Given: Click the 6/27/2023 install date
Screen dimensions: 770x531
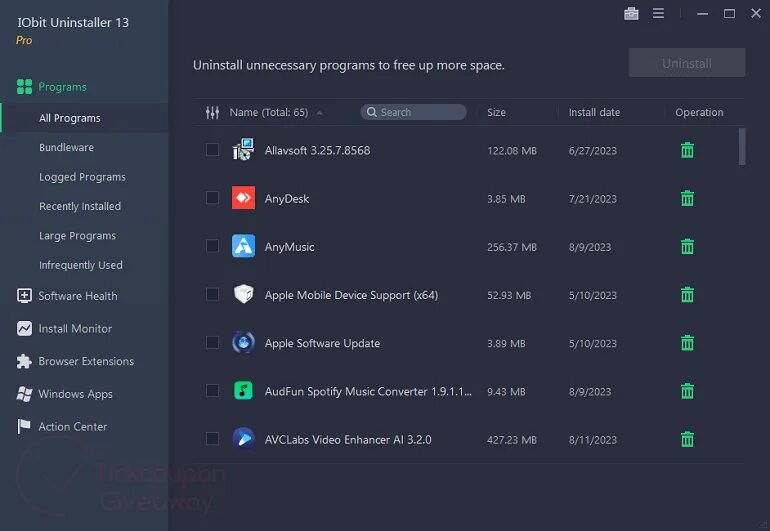Looking at the screenshot, I should [x=592, y=151].
